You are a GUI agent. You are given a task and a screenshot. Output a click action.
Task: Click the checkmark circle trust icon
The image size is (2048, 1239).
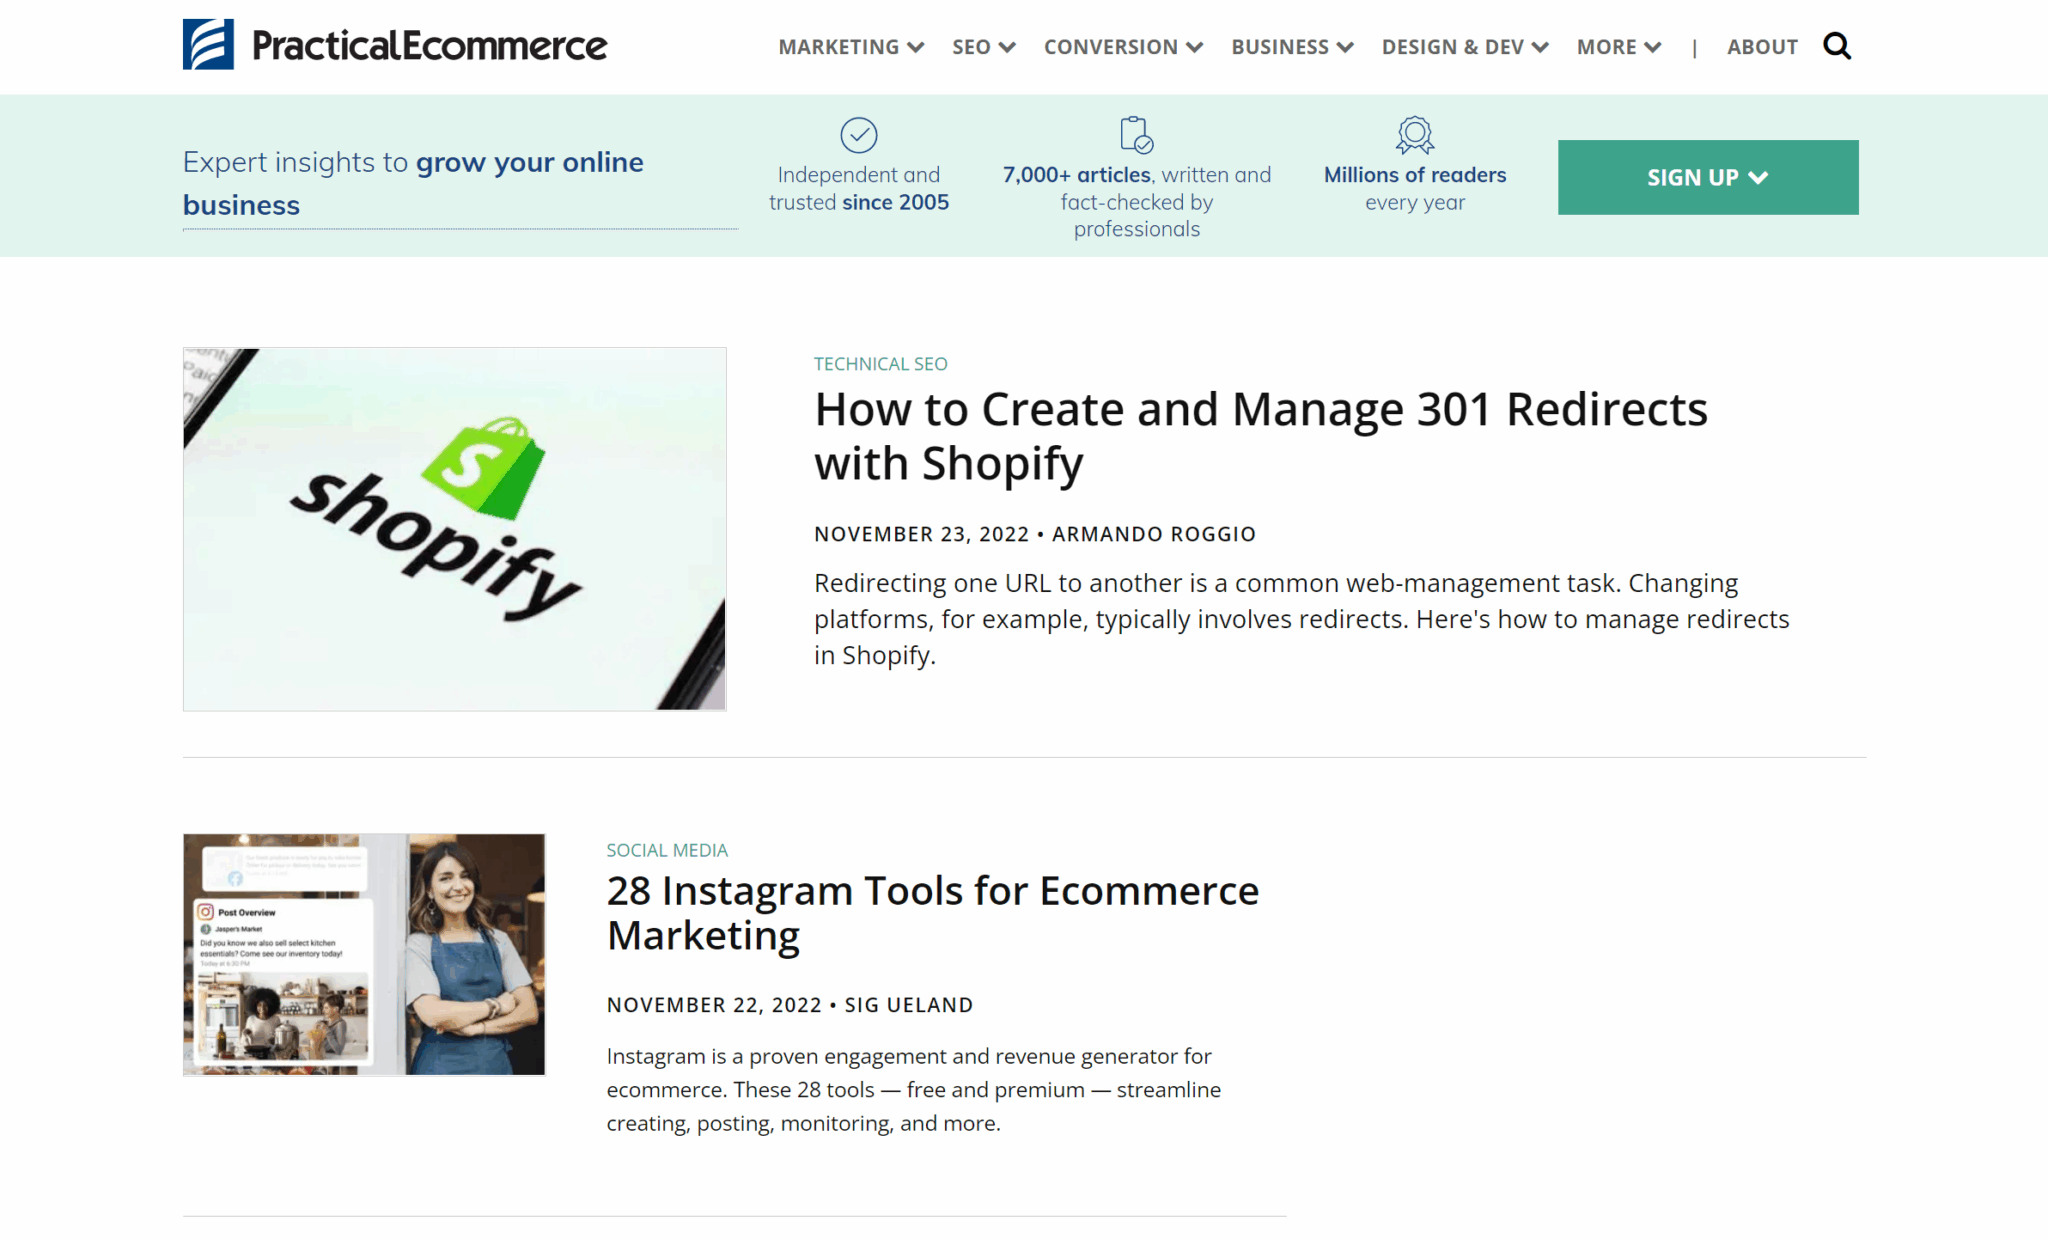coord(858,135)
